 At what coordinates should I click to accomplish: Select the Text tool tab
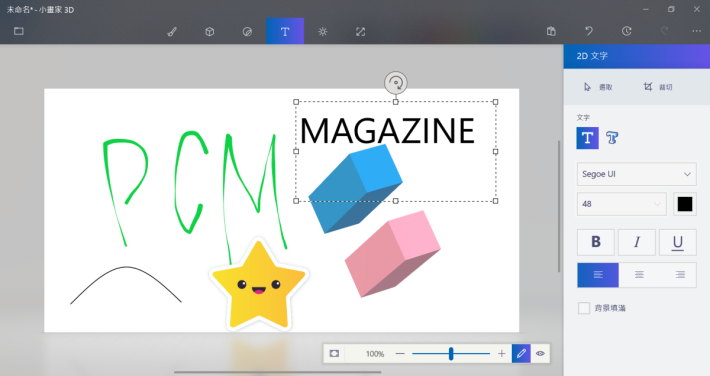[285, 32]
